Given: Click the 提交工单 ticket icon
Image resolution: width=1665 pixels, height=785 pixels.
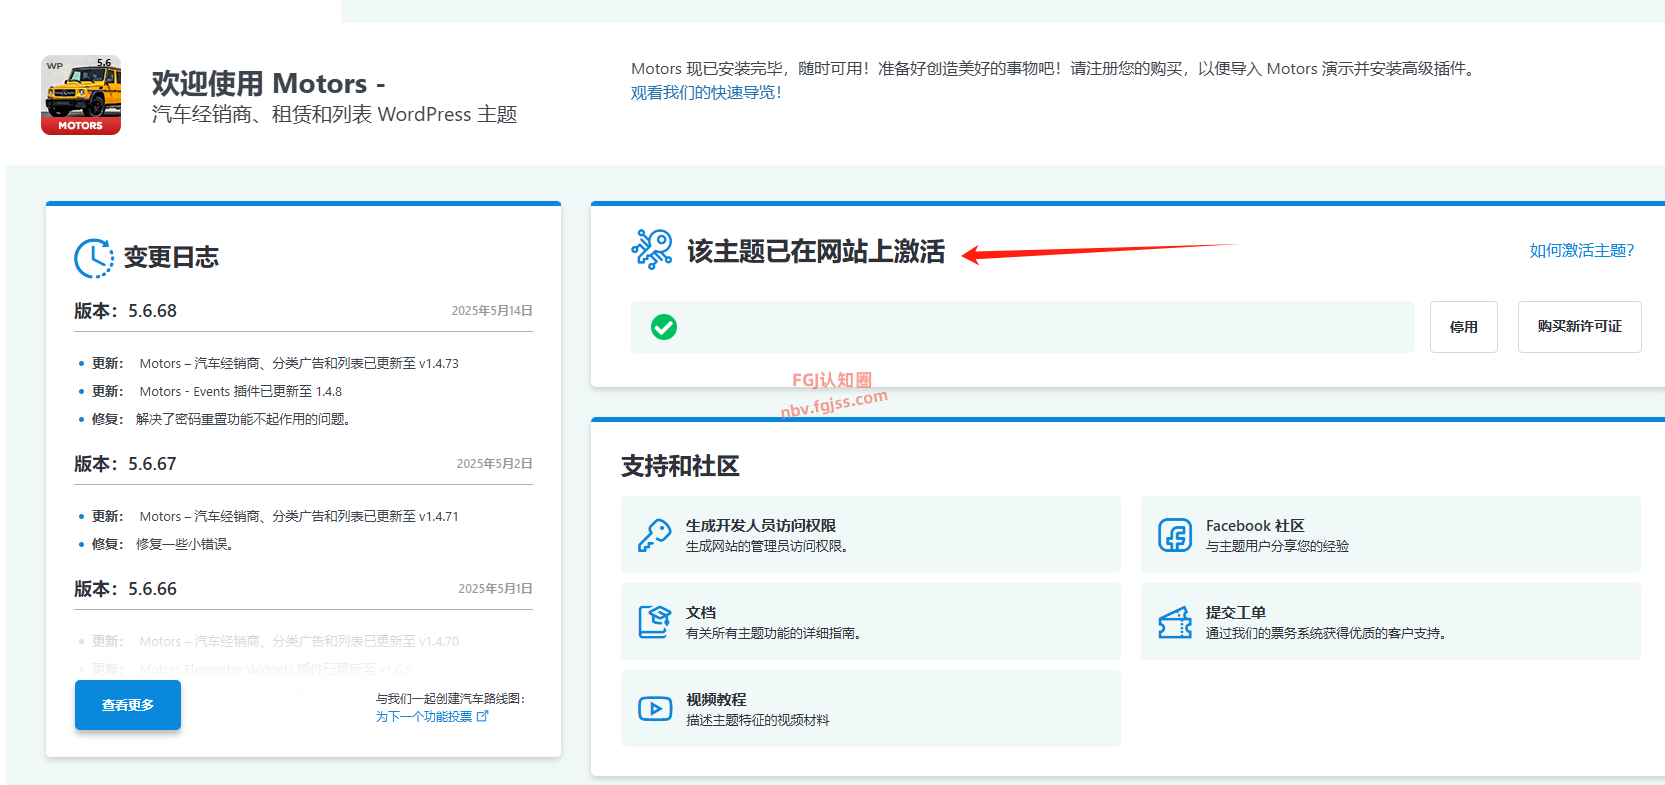Looking at the screenshot, I should [1175, 622].
